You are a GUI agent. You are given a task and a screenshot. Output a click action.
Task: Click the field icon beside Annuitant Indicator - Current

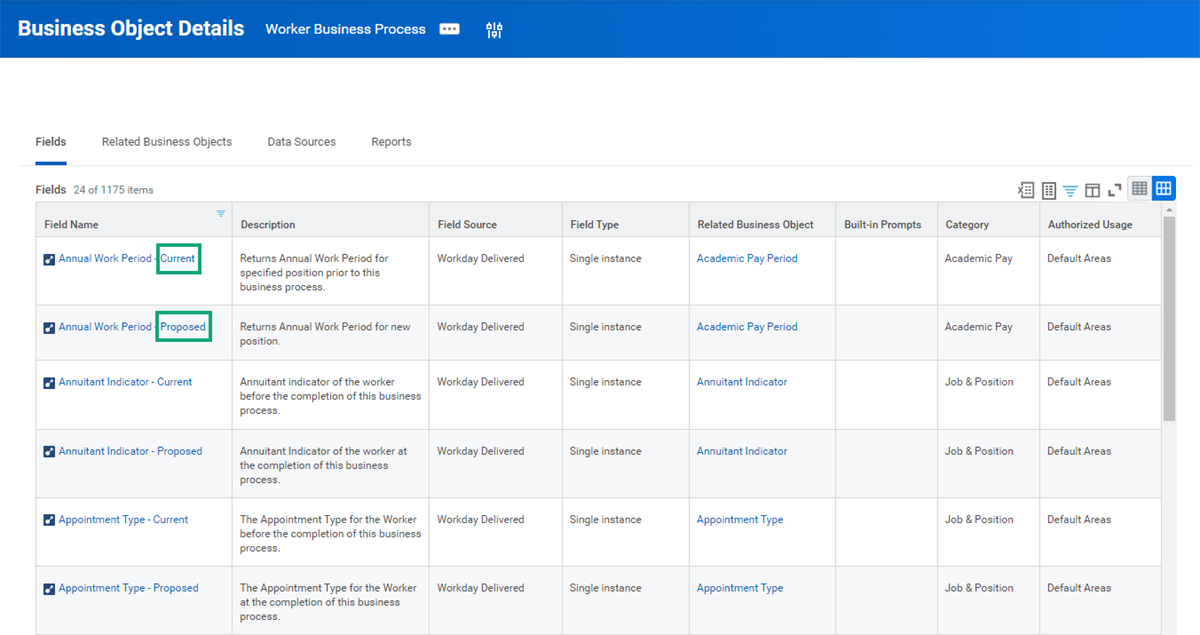point(50,383)
